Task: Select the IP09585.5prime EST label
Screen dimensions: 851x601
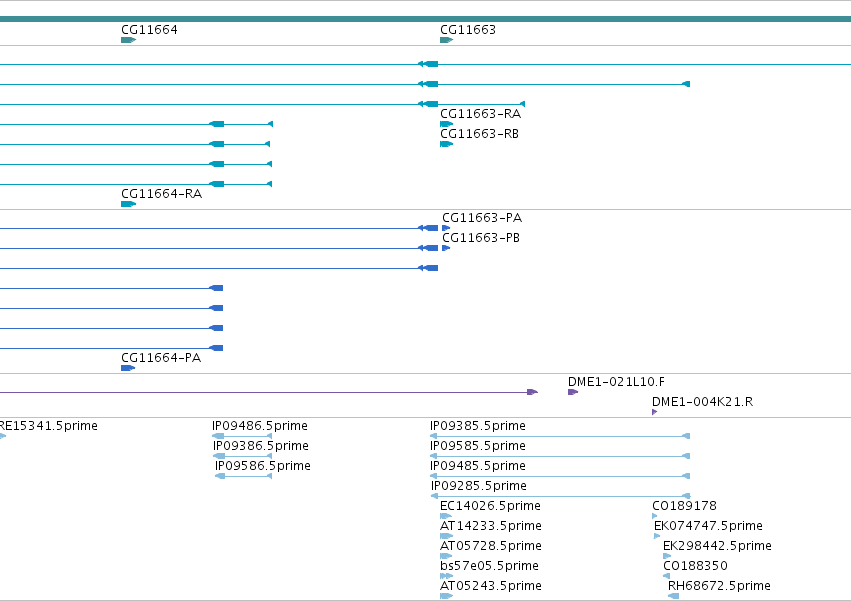Action: click(478, 446)
